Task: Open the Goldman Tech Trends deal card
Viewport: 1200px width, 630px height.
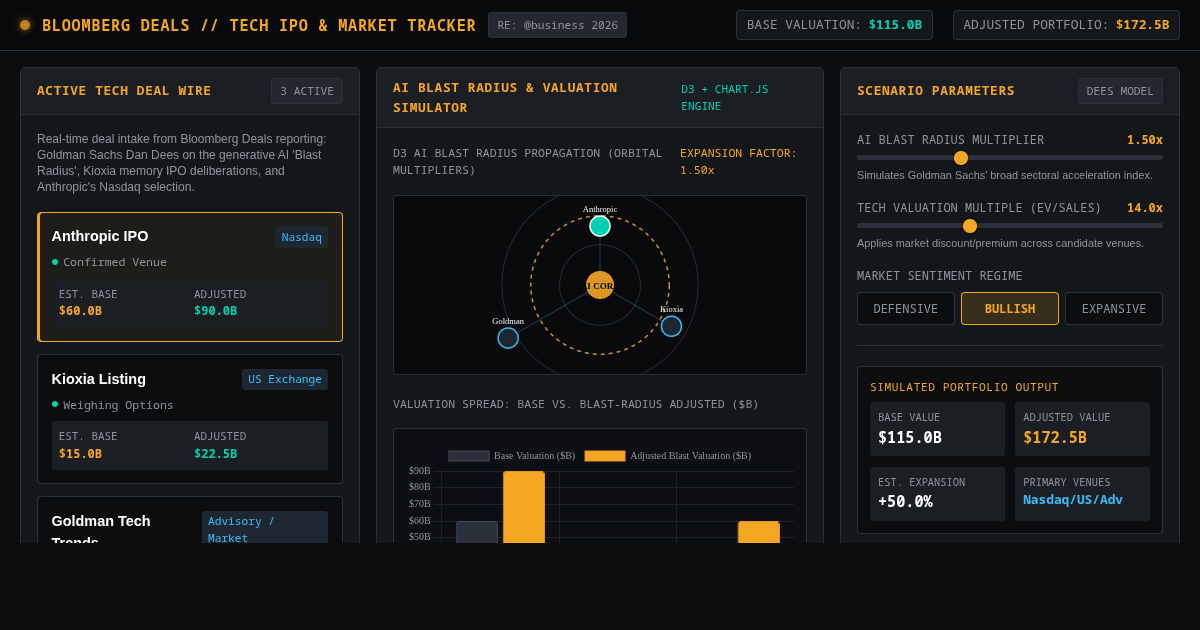Action: (x=190, y=520)
